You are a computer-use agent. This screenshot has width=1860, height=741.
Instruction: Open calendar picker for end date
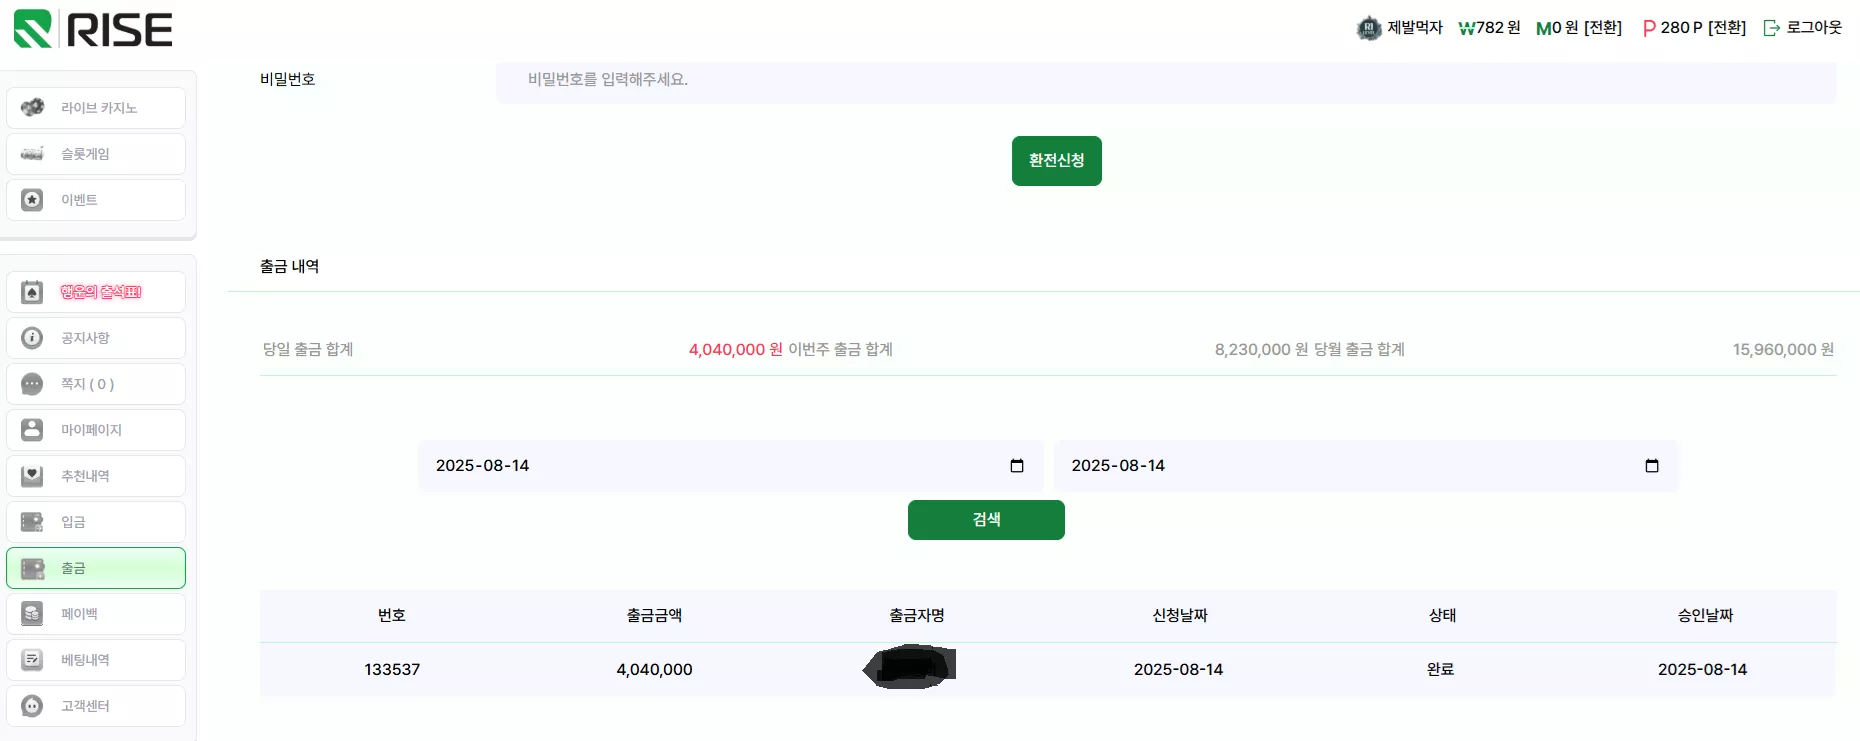coord(1652,466)
